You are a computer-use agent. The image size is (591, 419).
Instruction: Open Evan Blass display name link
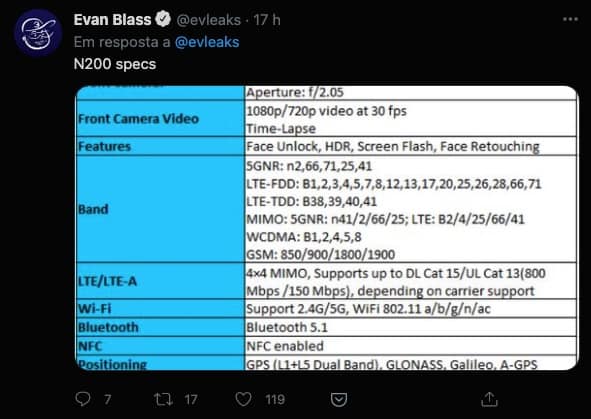(112, 20)
